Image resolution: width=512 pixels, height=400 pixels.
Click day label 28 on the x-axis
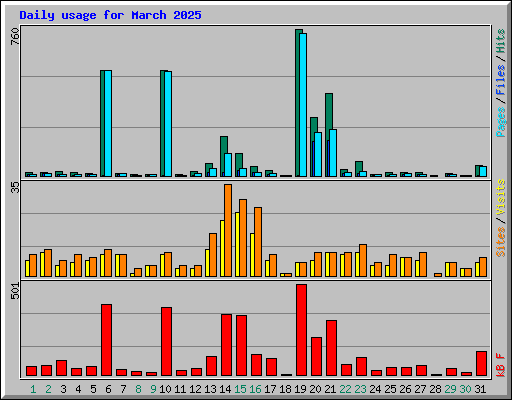pyautogui.click(x=435, y=389)
